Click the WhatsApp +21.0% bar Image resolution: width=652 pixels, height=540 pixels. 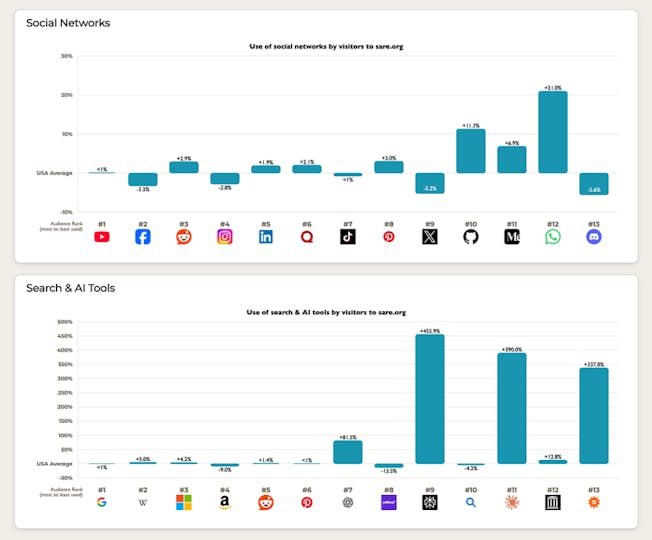(x=553, y=132)
